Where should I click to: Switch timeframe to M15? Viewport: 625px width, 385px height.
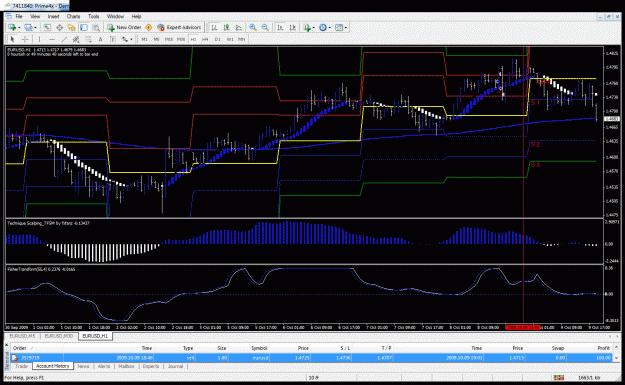[169, 39]
